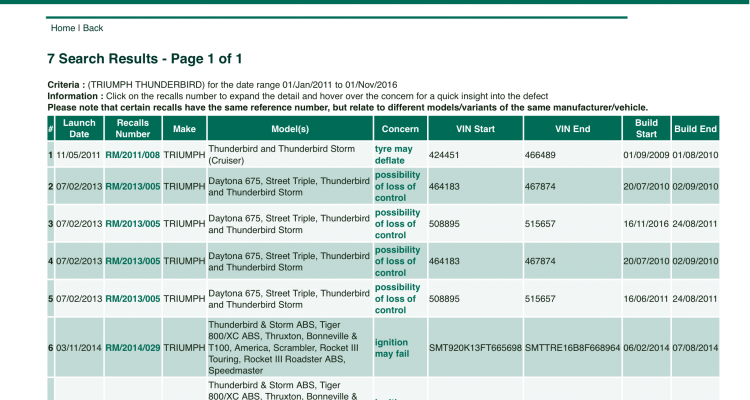Viewport: 750px width, 400px height.
Task: Click VIN end 467874 in row 4
Action: point(540,261)
